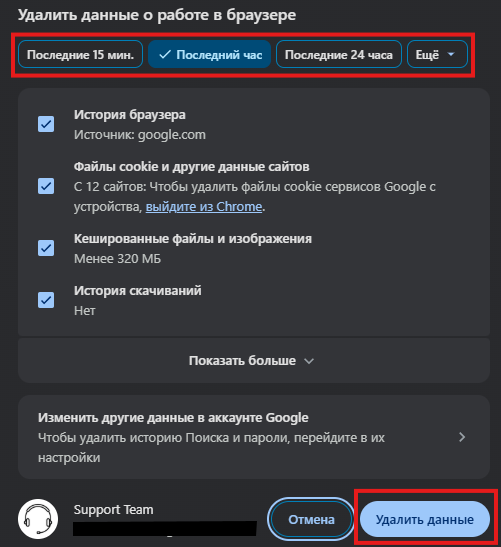Viewport: 501px width, 547px height.
Task: Disable the Кешированные файлы и изображения checkbox
Action: point(46,248)
